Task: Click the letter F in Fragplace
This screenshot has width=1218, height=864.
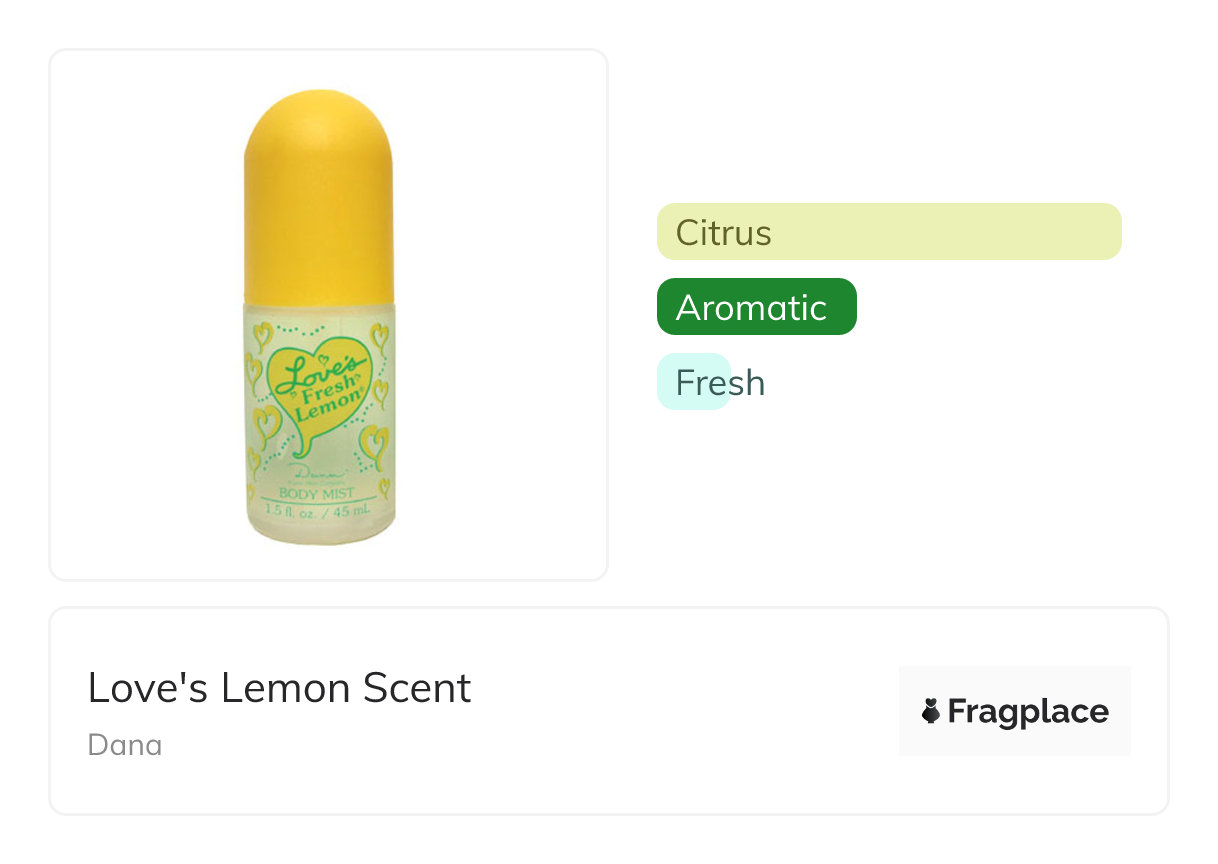Action: tap(958, 711)
